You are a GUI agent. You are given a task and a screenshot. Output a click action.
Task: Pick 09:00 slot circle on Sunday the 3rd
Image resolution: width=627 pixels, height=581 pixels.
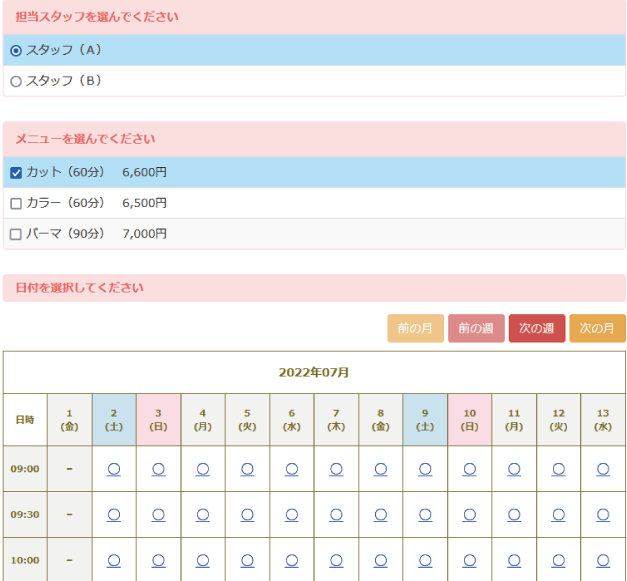(x=158, y=468)
